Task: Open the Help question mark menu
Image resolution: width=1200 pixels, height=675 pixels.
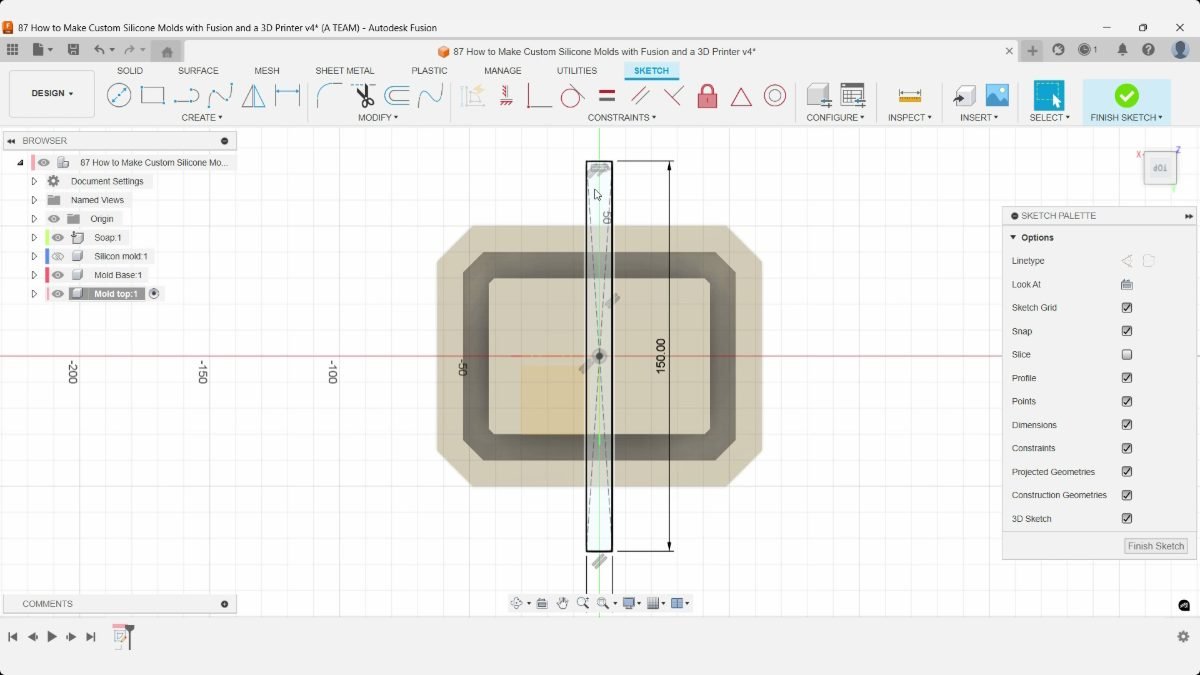Action: (x=1149, y=49)
